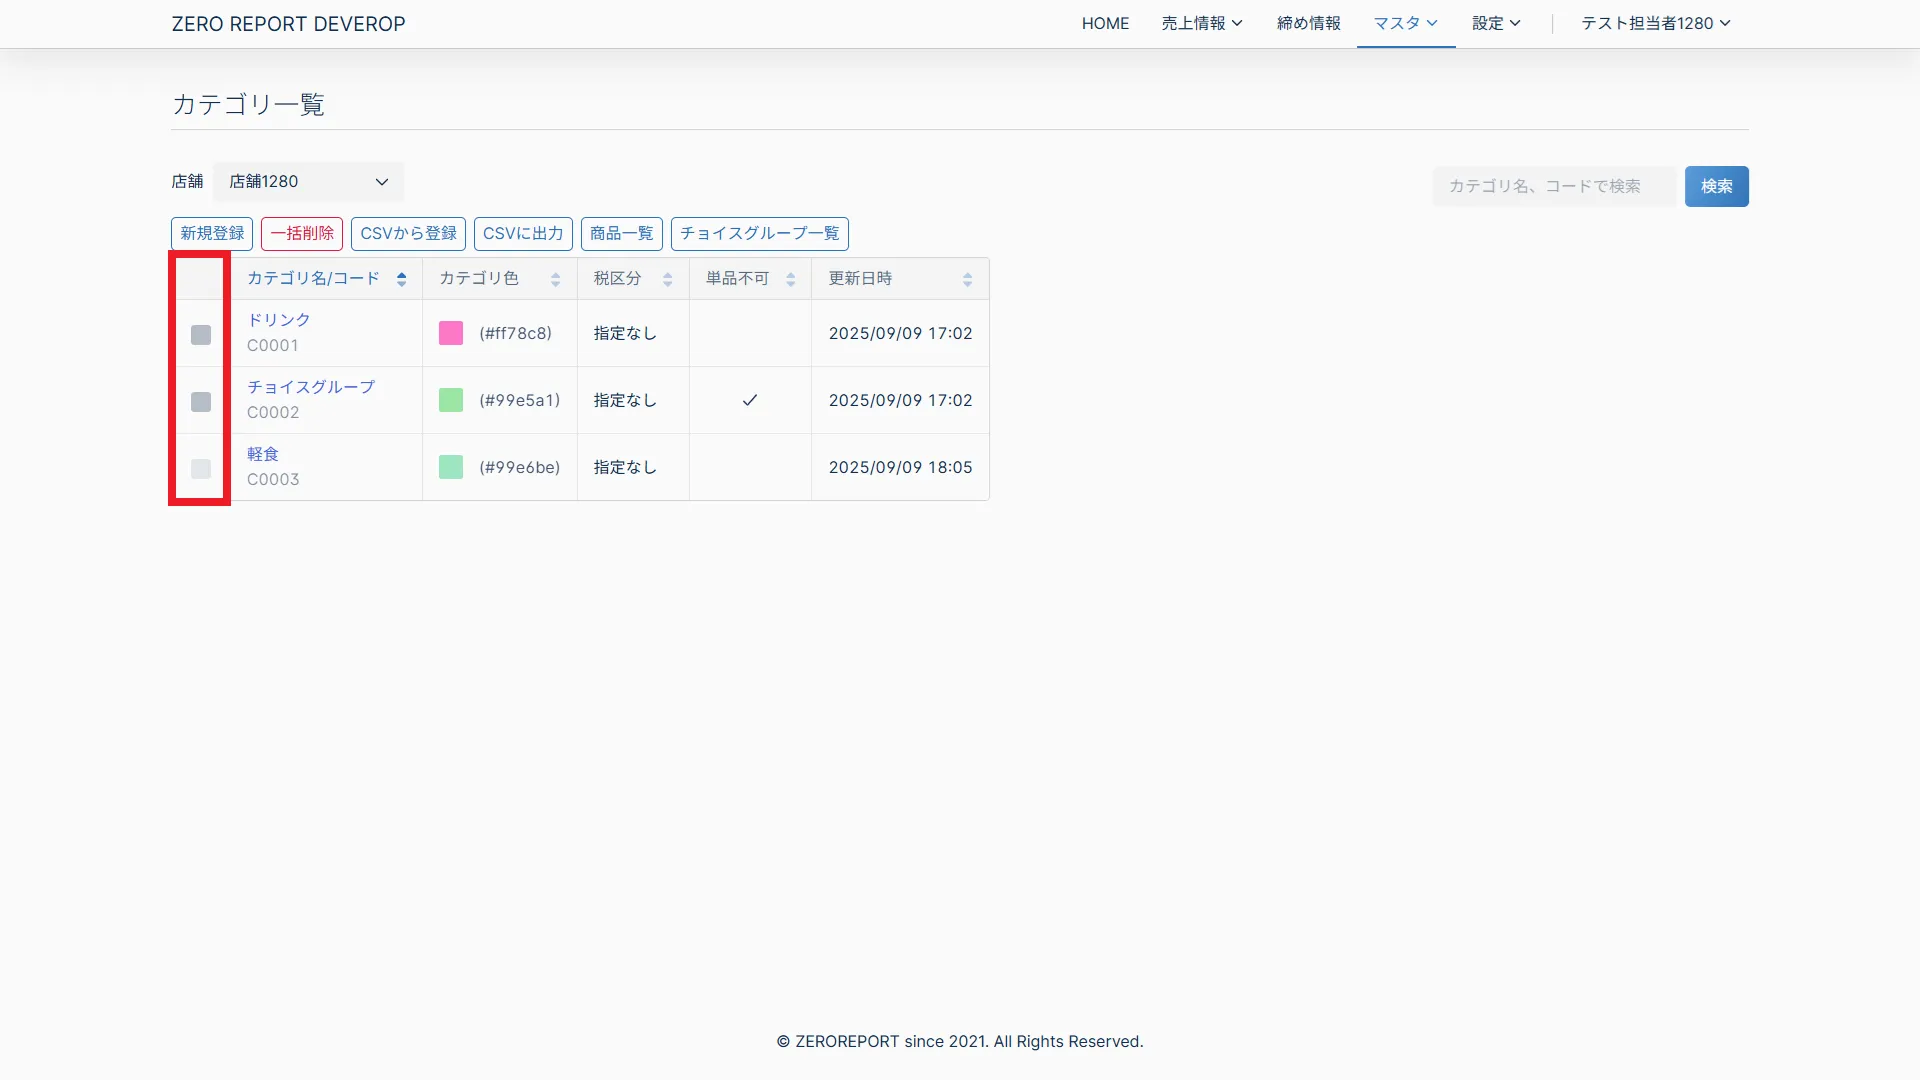Sort the 更新日時 column

point(967,279)
